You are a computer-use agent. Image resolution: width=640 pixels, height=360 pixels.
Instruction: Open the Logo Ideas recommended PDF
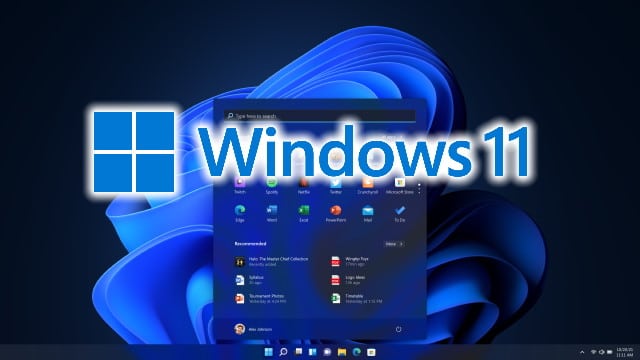[x=348, y=280]
